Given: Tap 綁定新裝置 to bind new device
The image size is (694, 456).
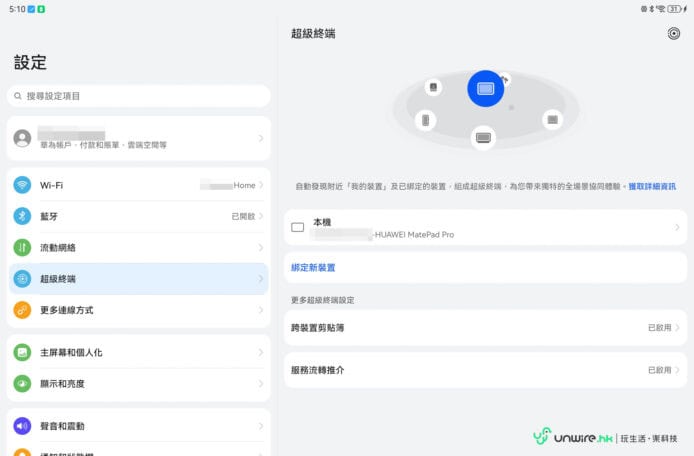Looking at the screenshot, I should (313, 268).
